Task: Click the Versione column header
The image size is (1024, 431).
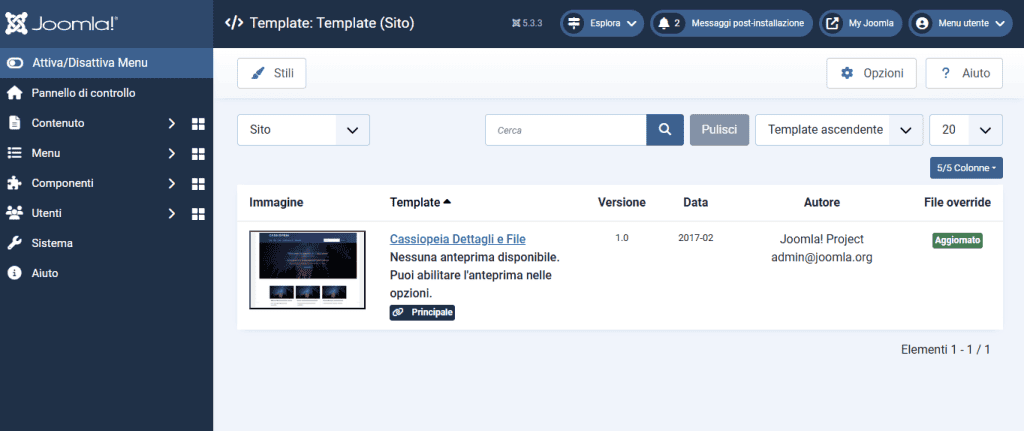Action: [622, 202]
